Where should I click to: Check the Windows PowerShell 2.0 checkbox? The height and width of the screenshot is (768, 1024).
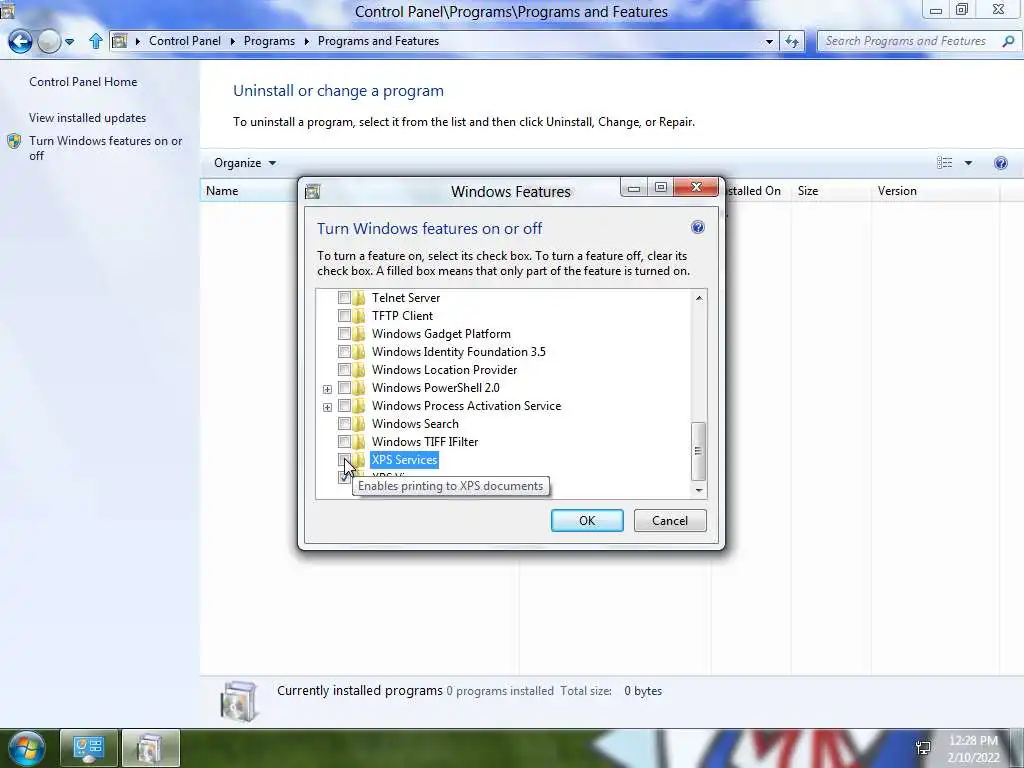[344, 388]
